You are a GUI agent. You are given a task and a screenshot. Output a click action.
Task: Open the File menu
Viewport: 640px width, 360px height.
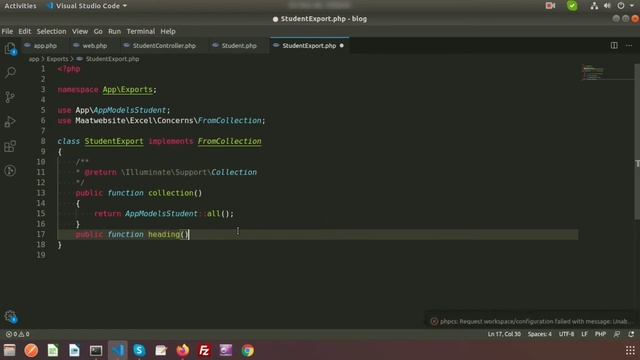pyautogui.click(x=7, y=31)
